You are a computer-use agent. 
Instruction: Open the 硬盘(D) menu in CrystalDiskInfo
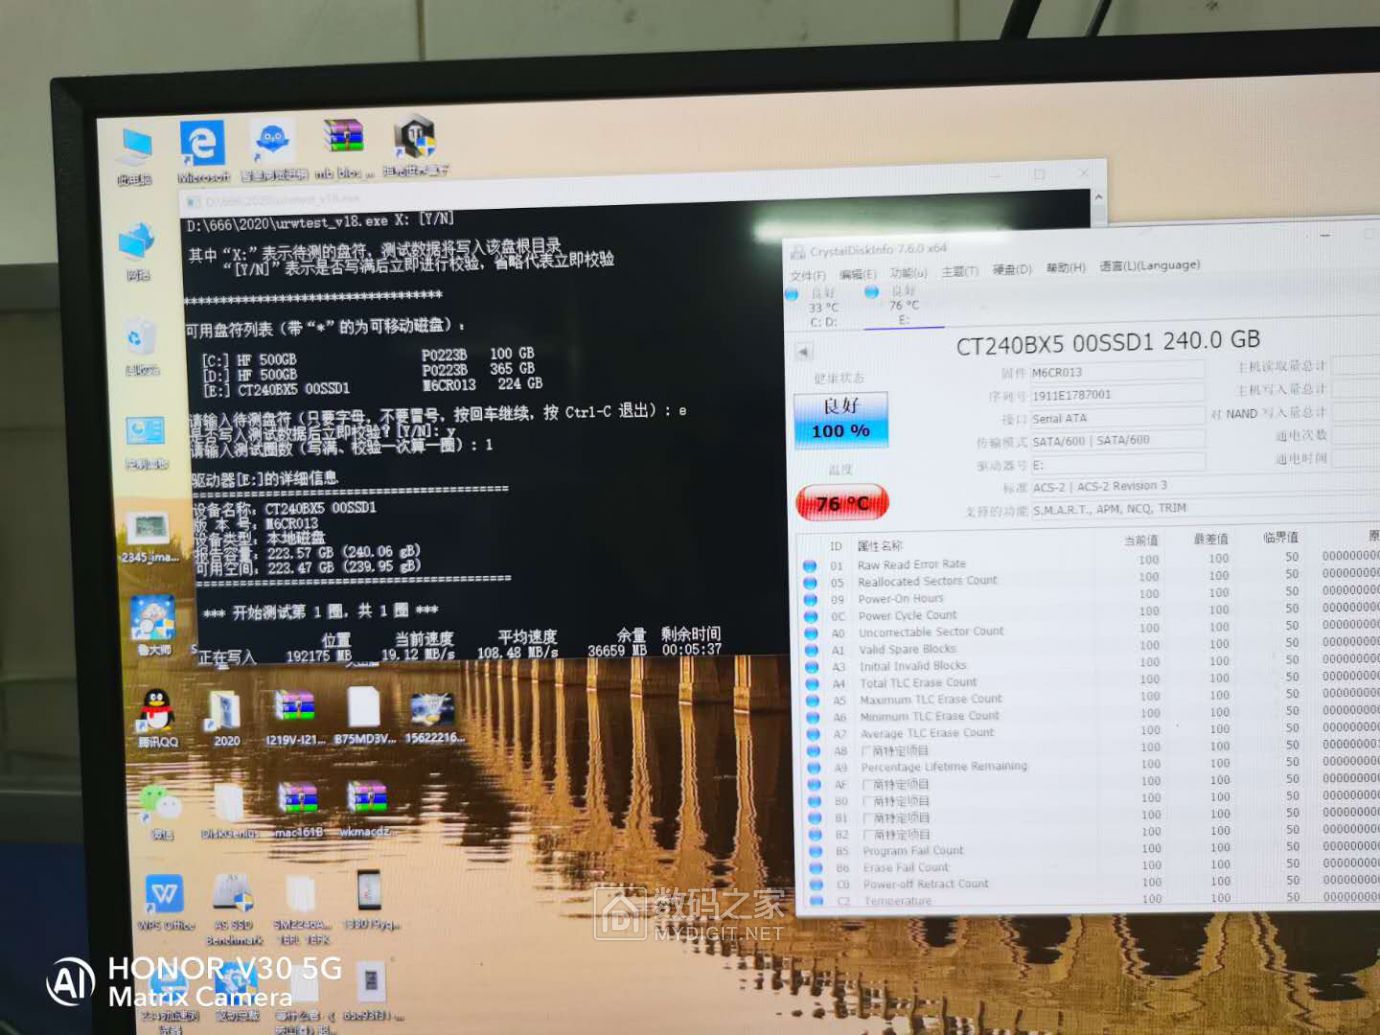point(1012,270)
